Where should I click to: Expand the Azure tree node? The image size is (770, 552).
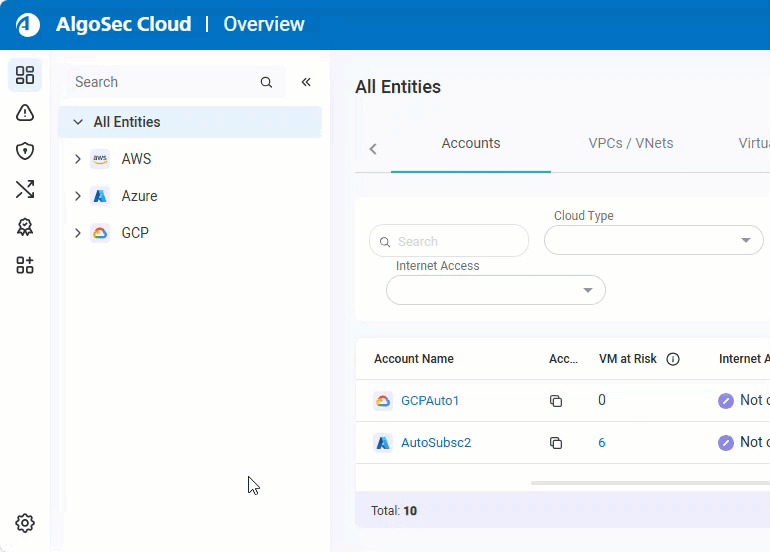(78, 196)
